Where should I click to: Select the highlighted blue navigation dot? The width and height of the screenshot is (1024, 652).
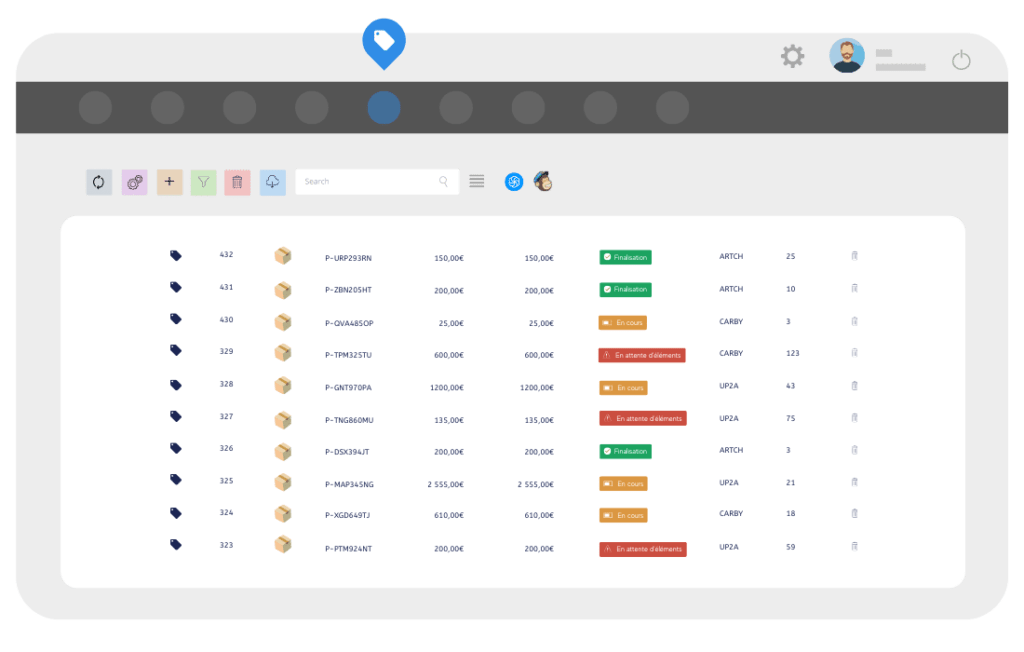tap(383, 107)
